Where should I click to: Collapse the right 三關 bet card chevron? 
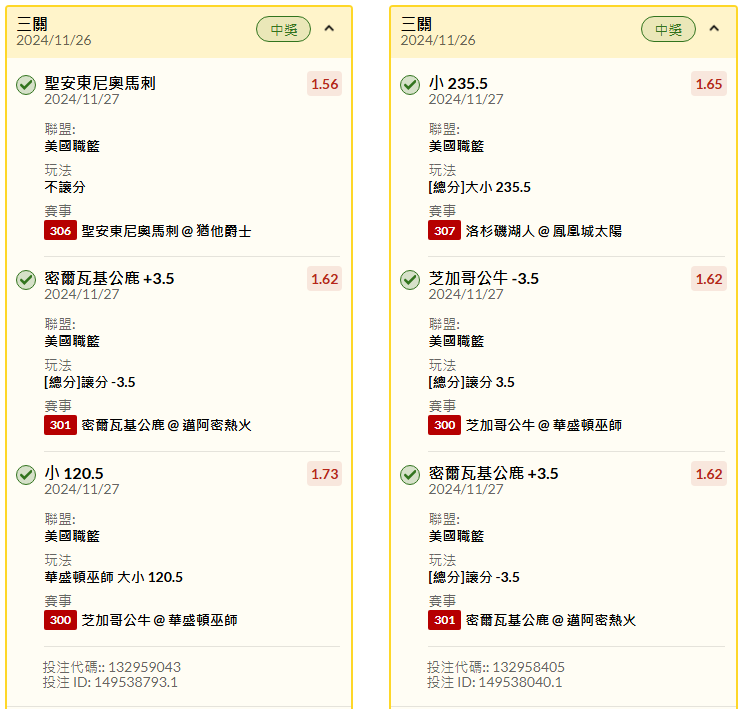point(714,28)
